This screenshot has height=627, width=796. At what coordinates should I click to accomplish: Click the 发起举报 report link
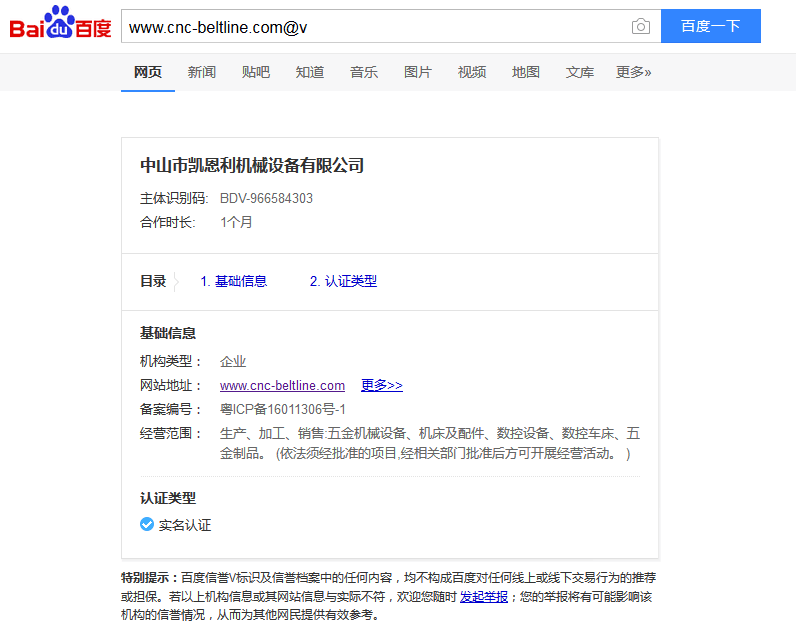pos(484,596)
